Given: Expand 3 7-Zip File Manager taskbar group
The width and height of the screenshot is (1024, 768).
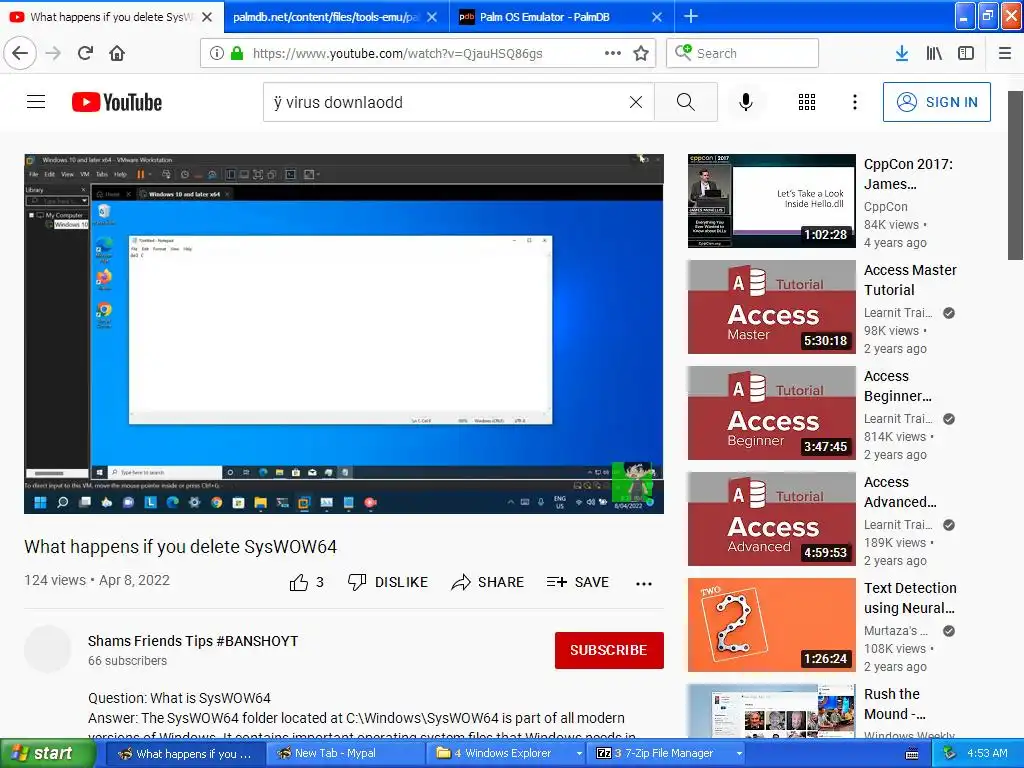Looking at the screenshot, I should pyautogui.click(x=667, y=754).
